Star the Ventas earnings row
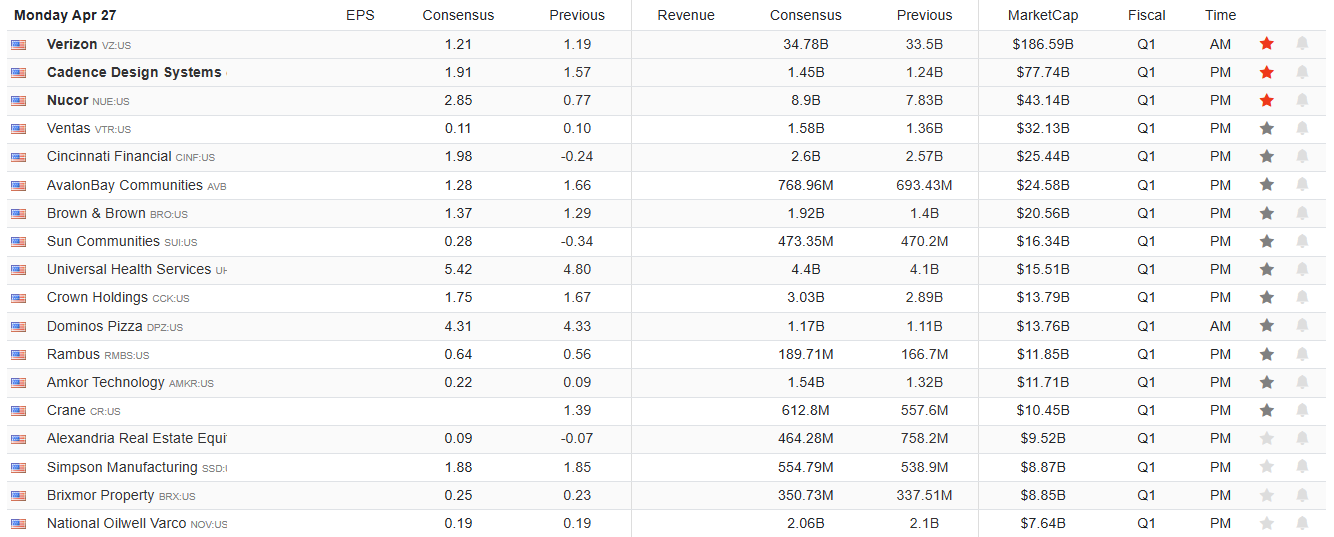 coord(1267,128)
